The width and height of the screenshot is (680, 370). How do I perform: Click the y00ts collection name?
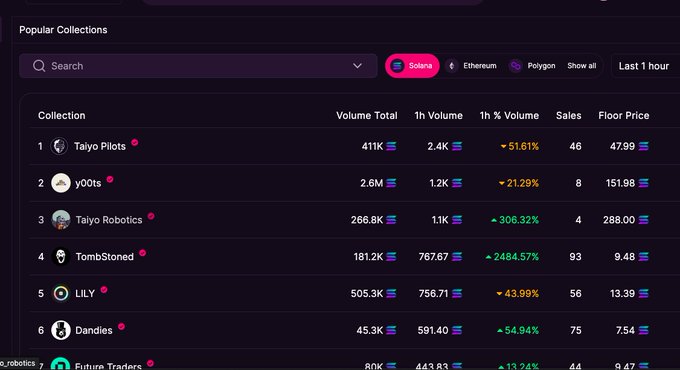tap(88, 183)
